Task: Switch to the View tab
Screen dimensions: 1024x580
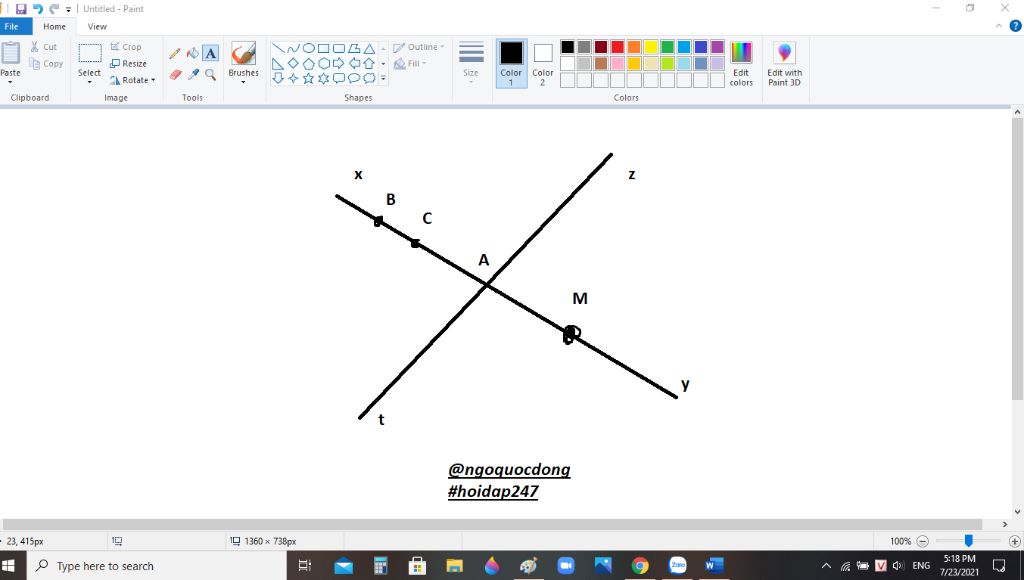Action: pos(97,27)
